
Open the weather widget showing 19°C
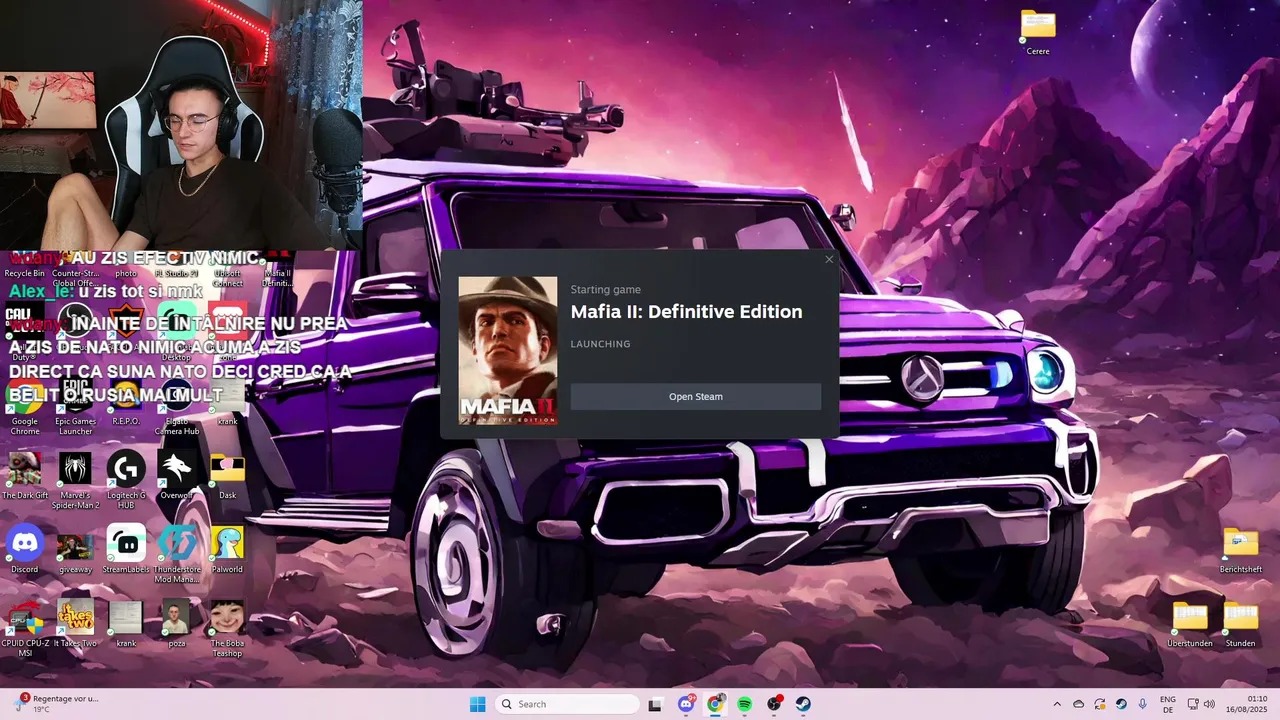[57, 704]
